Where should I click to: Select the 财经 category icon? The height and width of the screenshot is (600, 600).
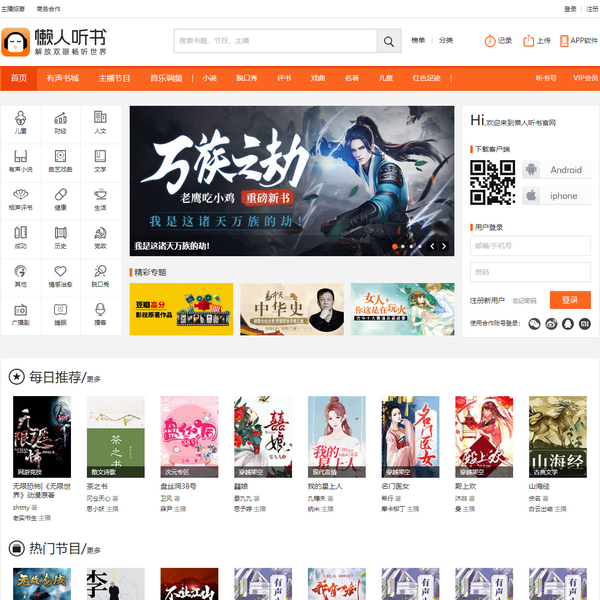point(60,122)
